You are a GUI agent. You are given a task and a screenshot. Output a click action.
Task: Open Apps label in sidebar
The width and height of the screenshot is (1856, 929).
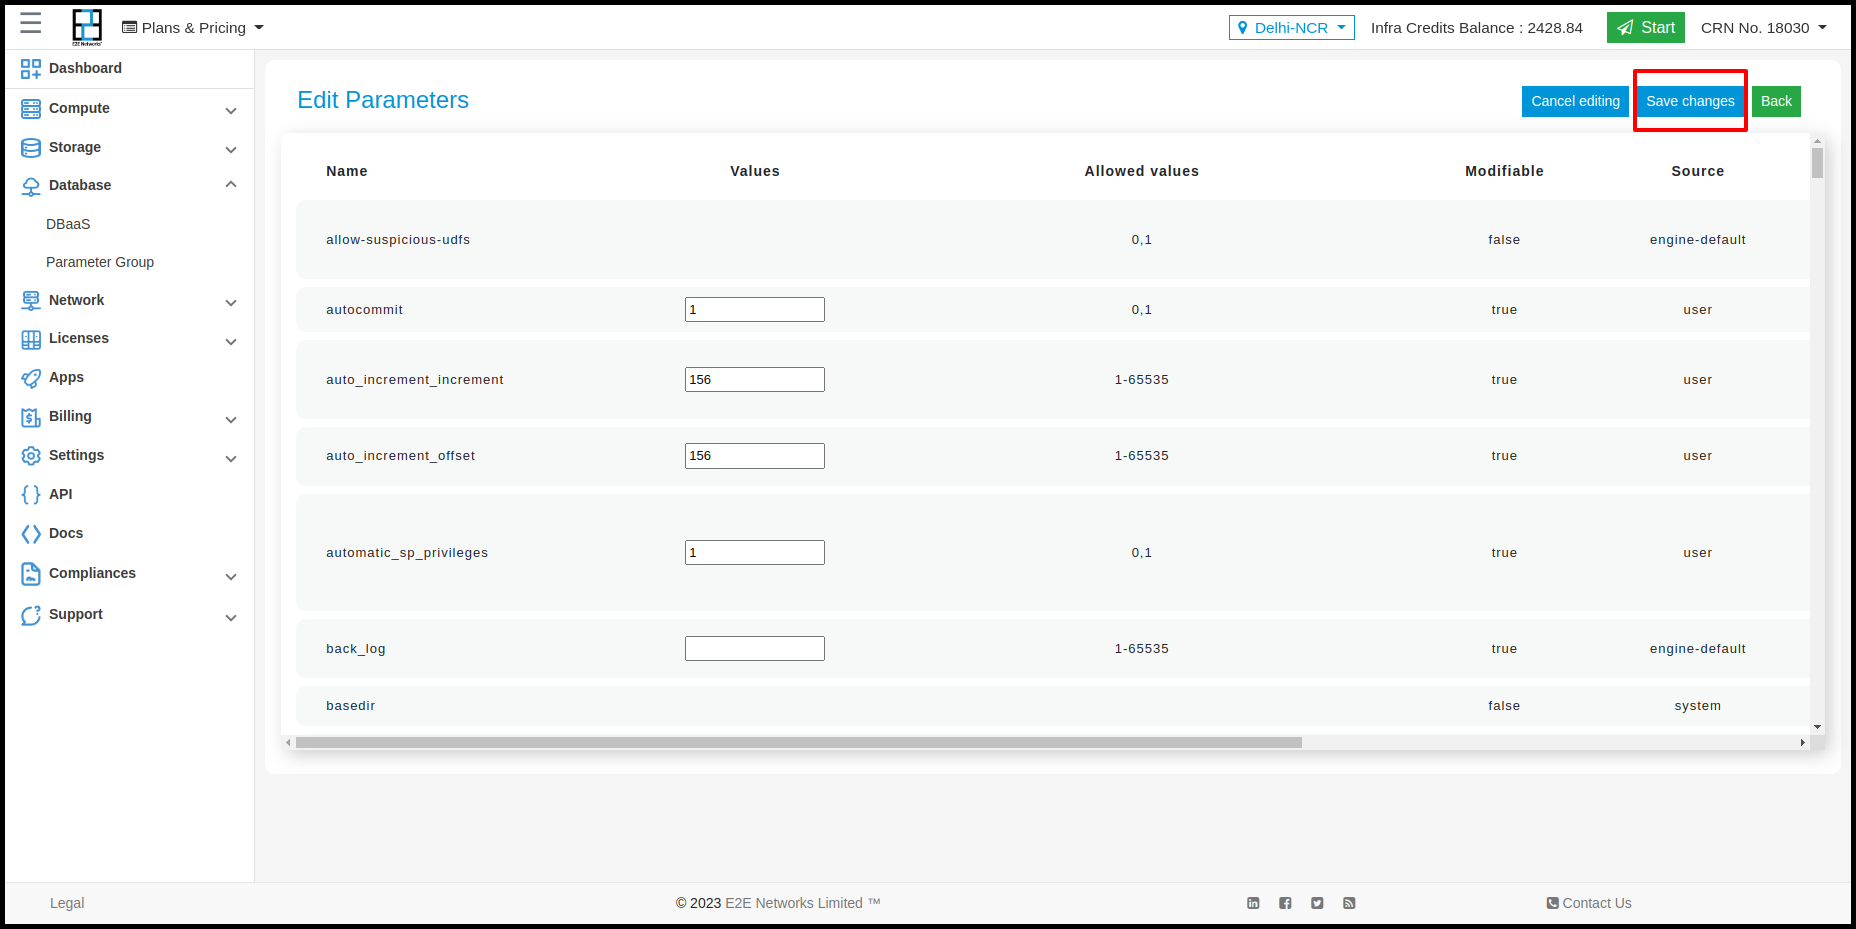[66, 377]
